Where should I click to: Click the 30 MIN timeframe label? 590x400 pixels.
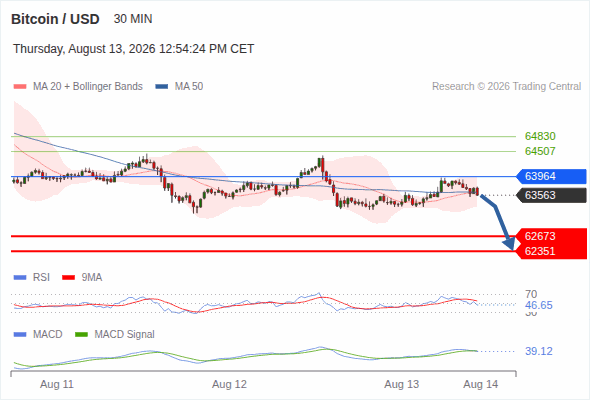[133, 19]
